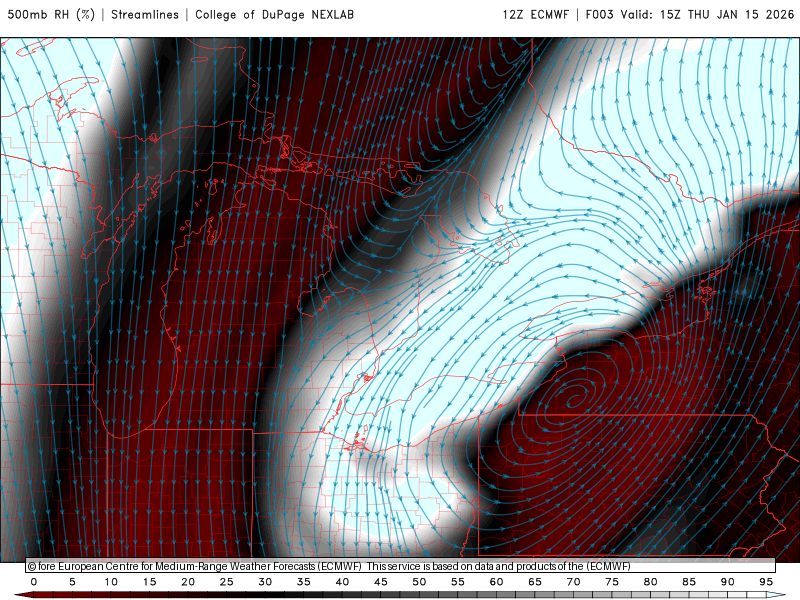Image resolution: width=800 pixels, height=600 pixels.
Task: Click the colorbar label "75"
Action: pos(612,582)
